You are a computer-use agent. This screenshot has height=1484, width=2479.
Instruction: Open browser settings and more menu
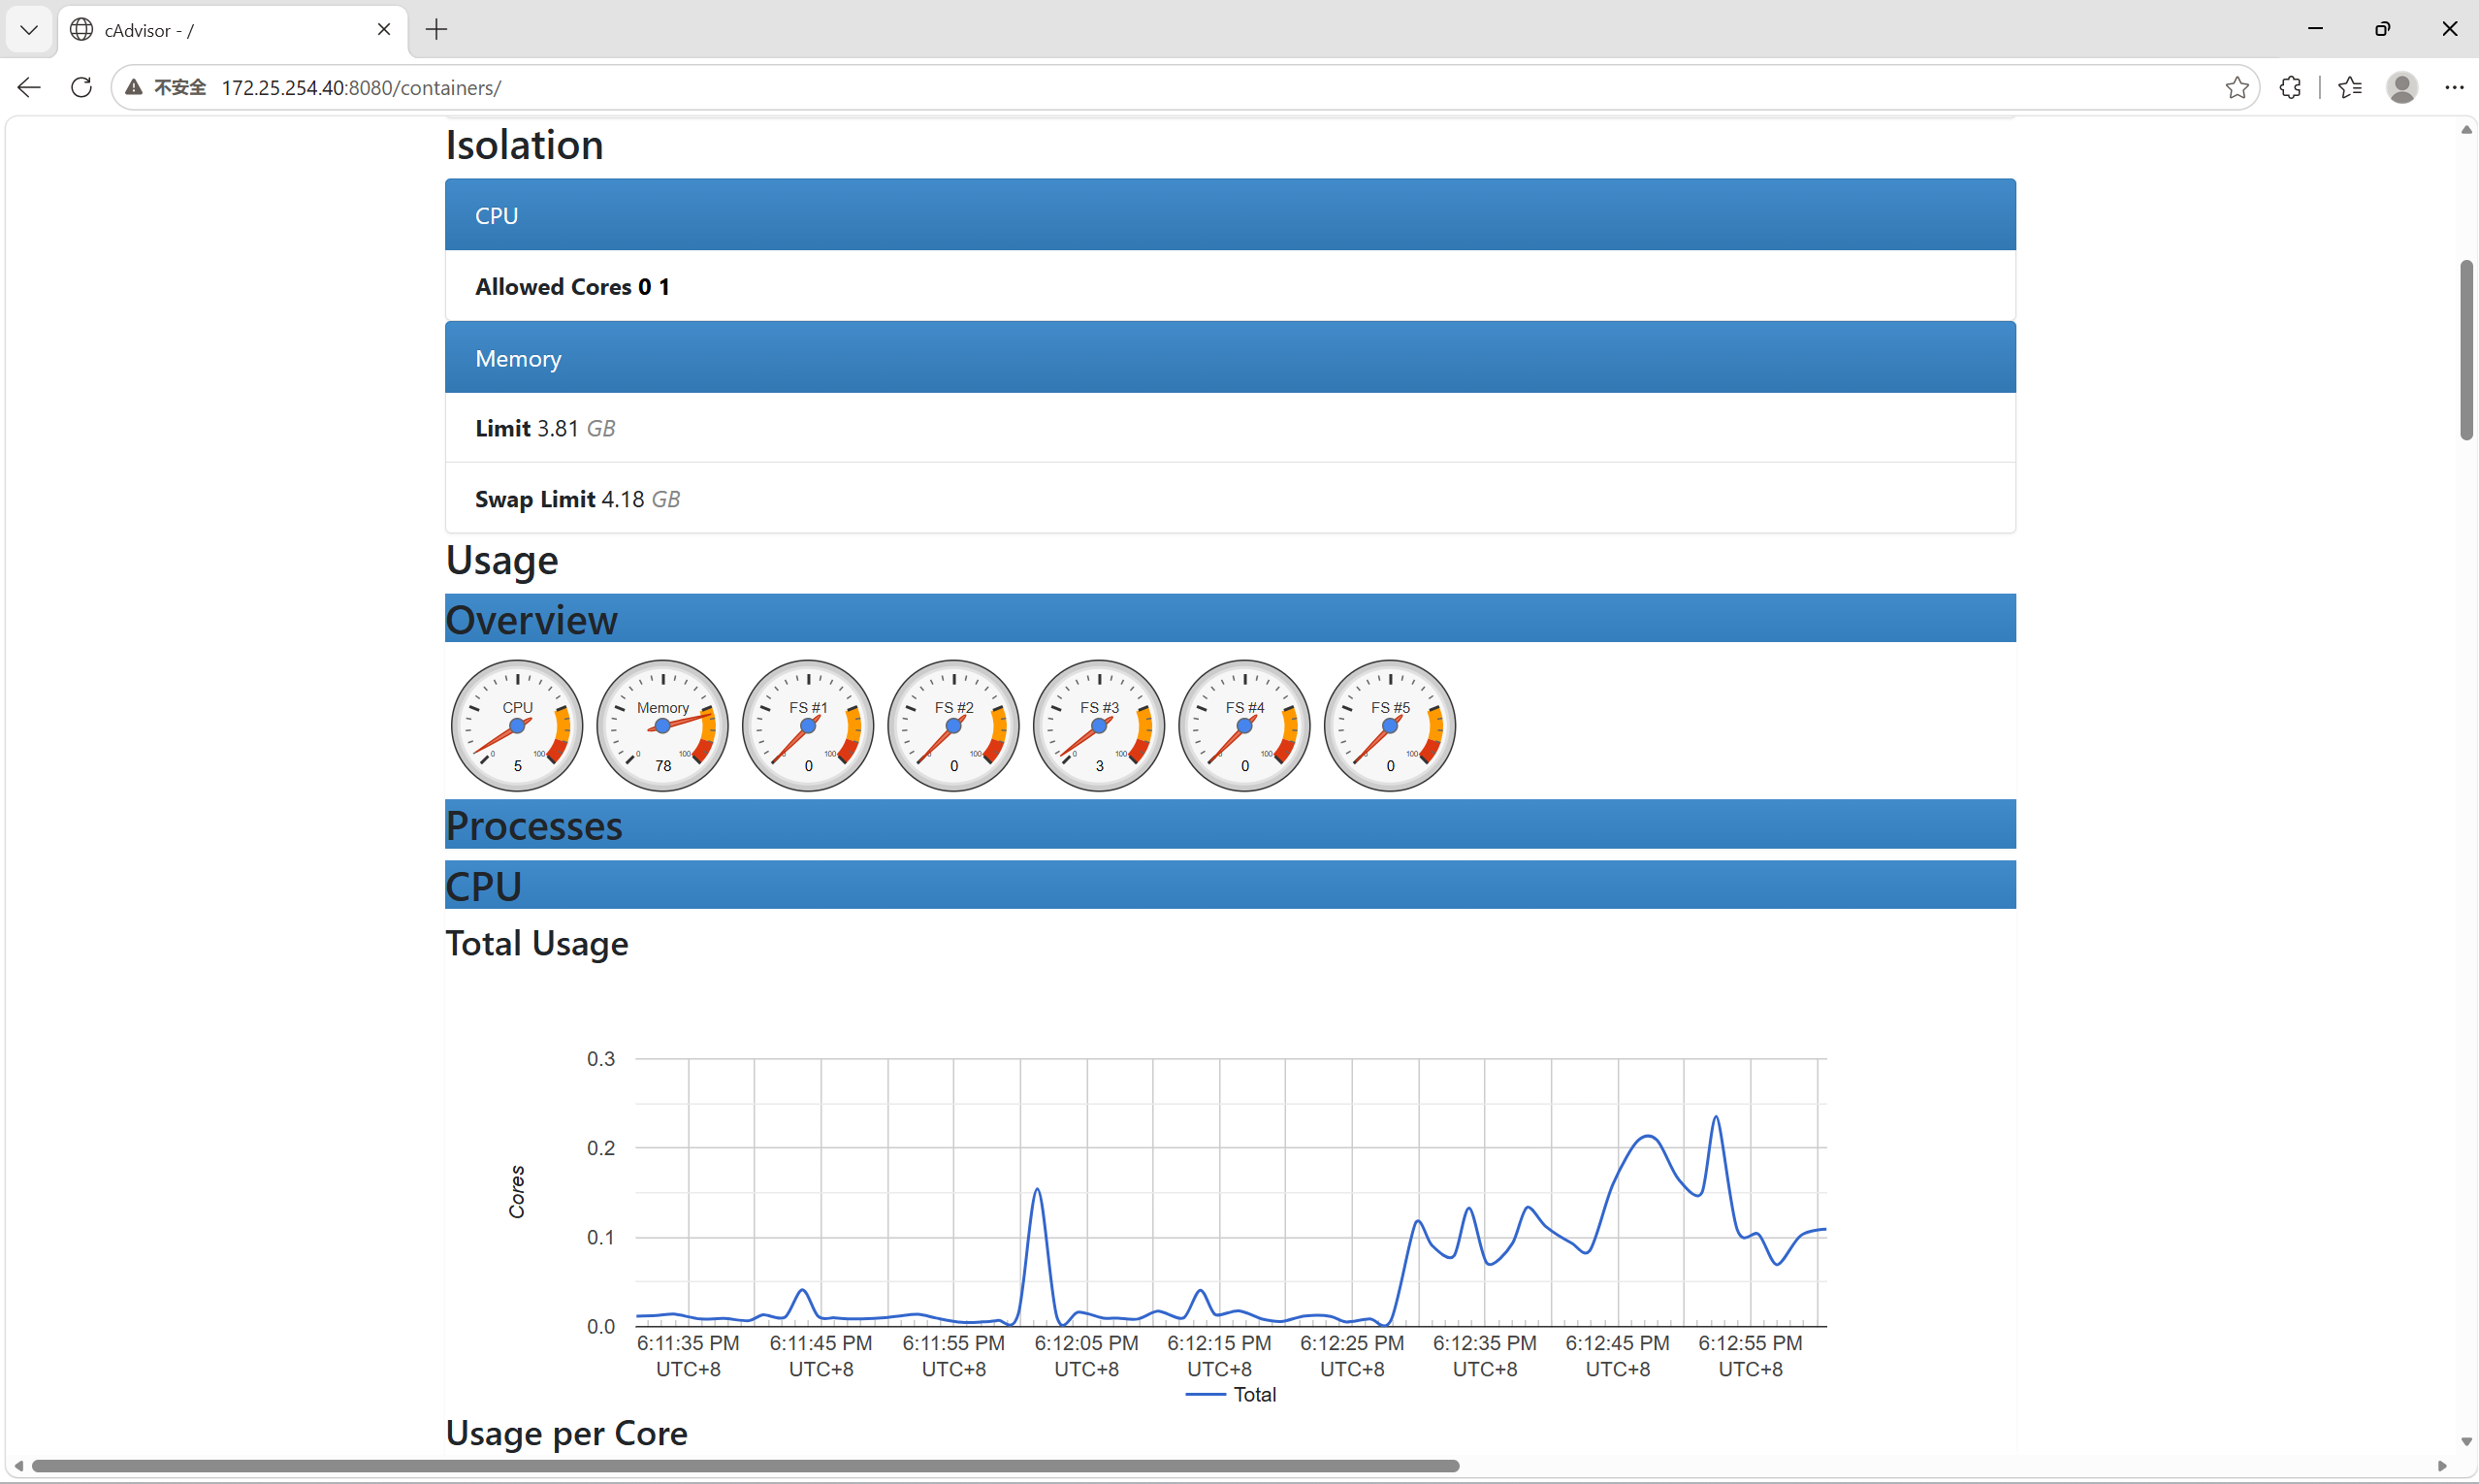pos(2454,88)
